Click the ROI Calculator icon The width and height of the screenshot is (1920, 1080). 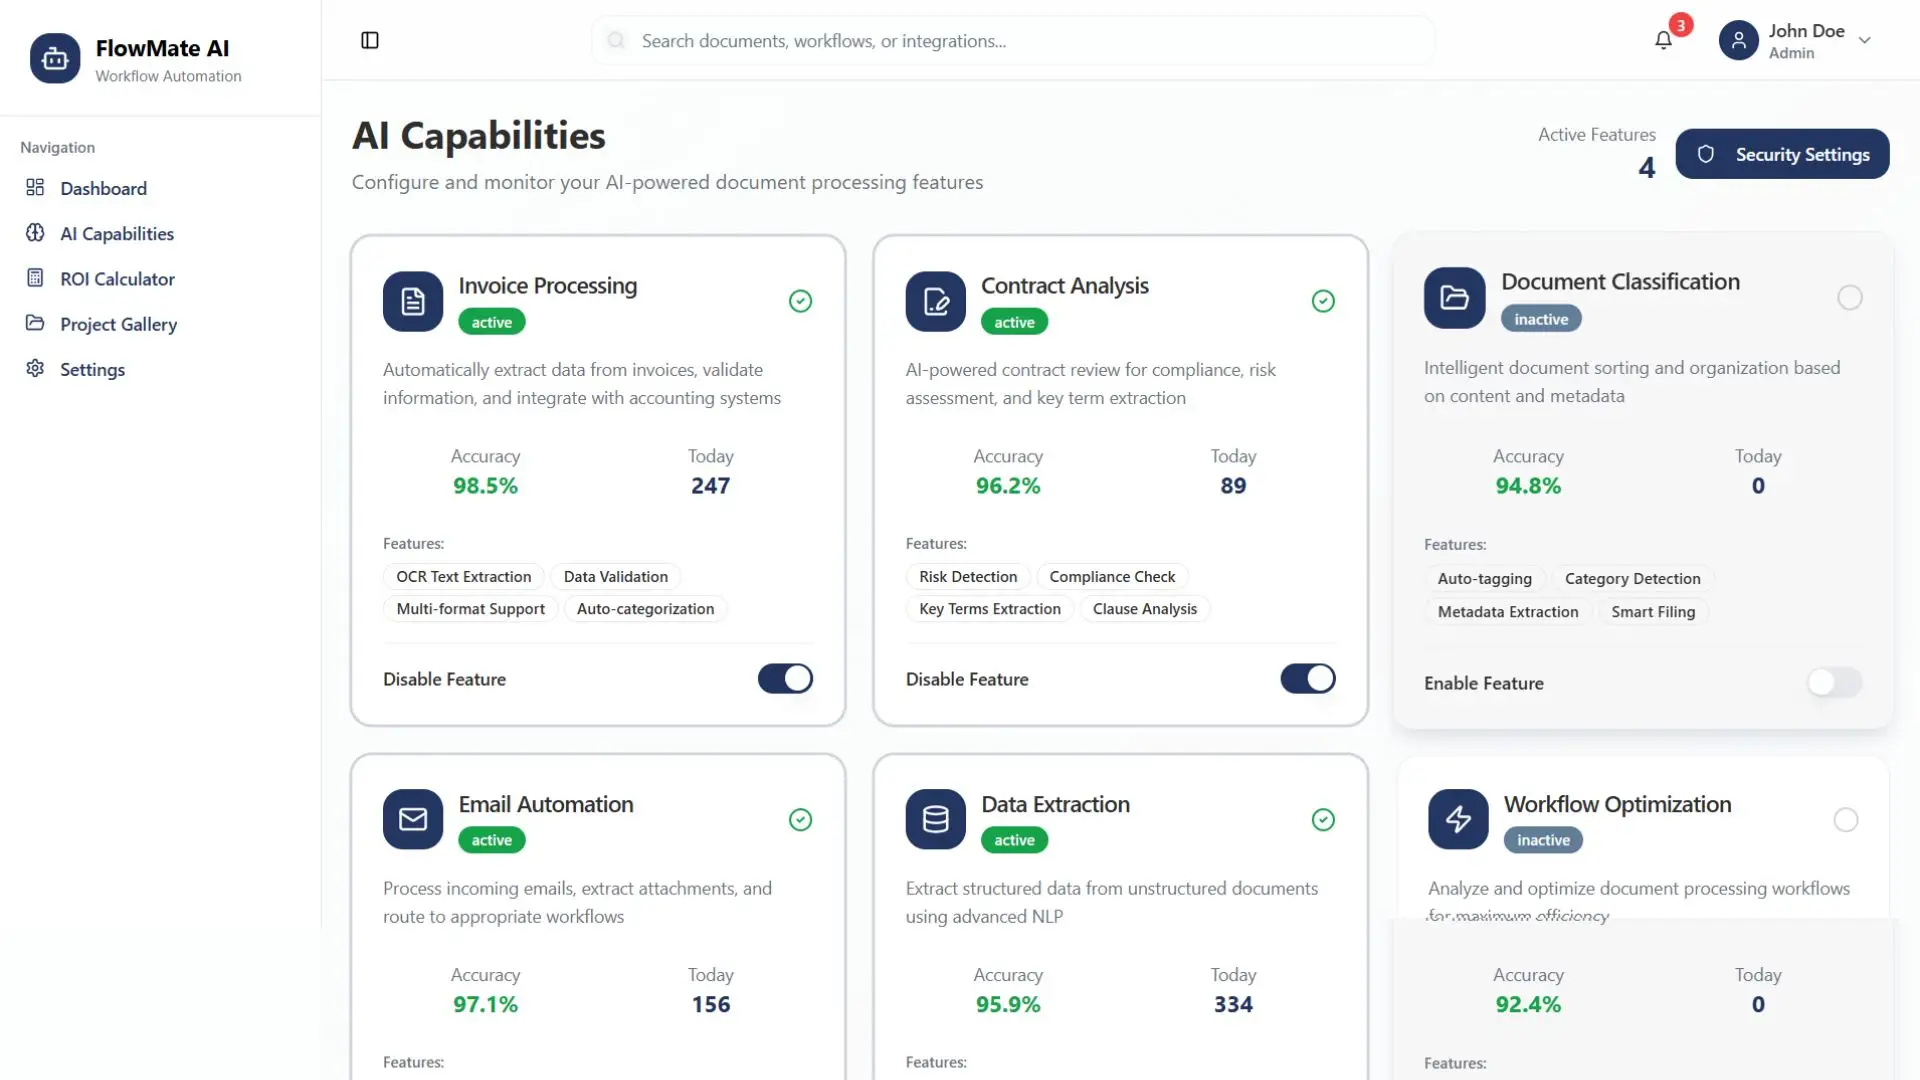pyautogui.click(x=35, y=278)
